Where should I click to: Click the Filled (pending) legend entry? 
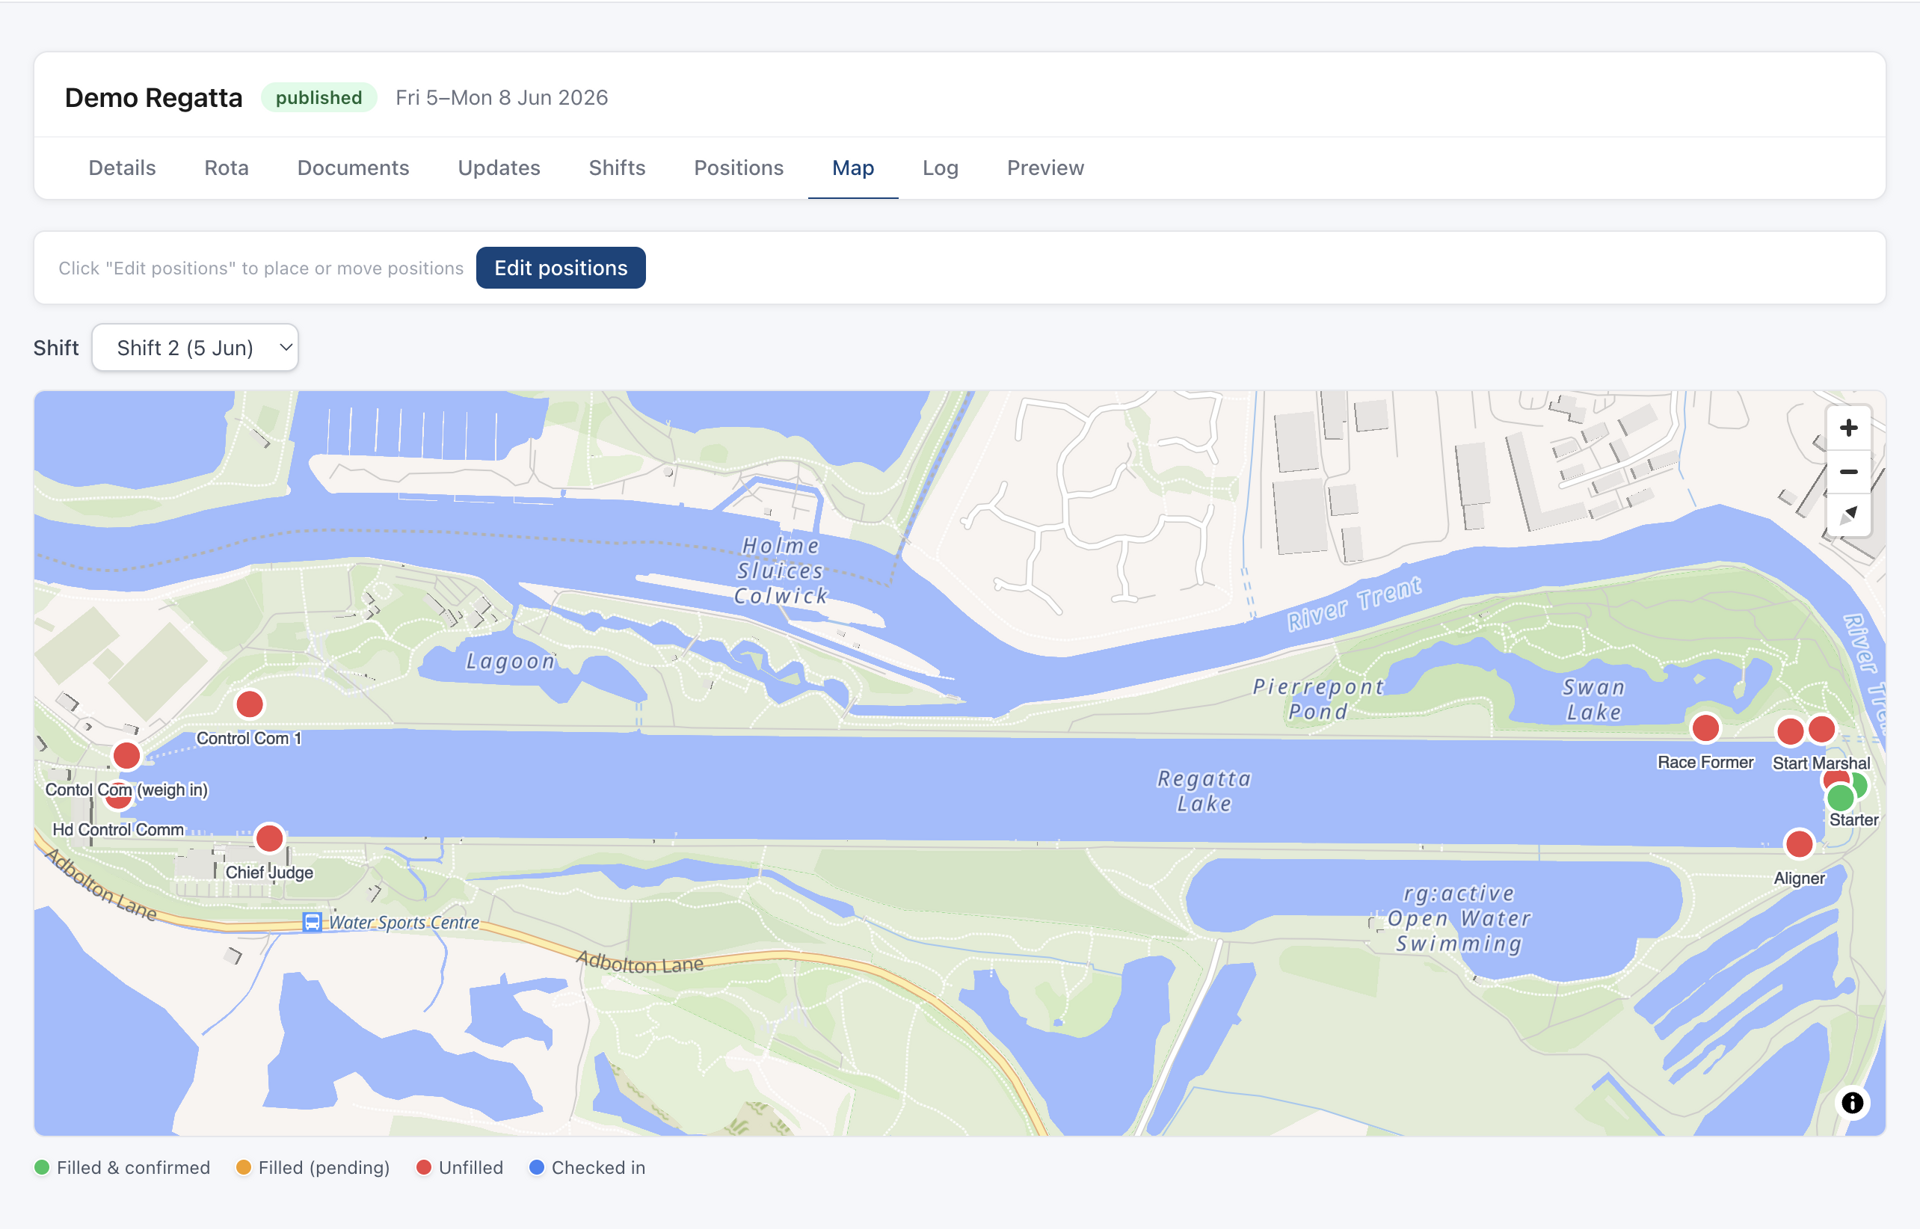coord(313,1167)
